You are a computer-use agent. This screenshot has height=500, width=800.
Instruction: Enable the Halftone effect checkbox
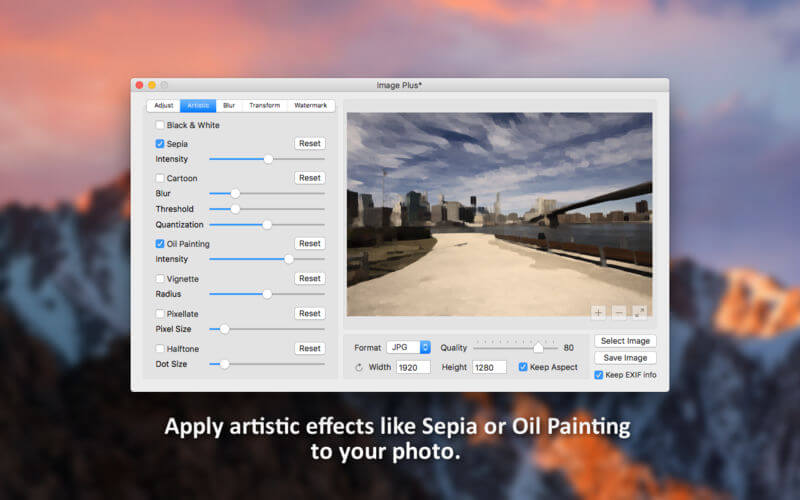click(x=160, y=348)
